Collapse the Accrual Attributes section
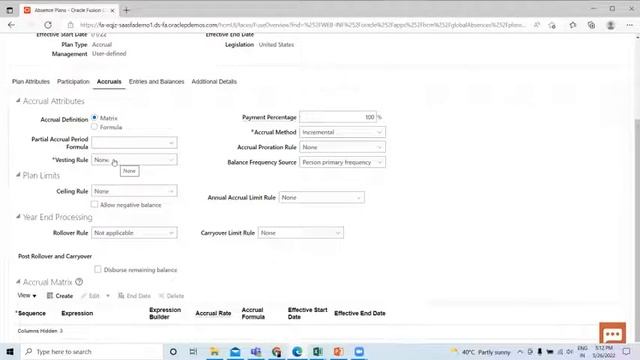This screenshot has width=640, height=360. [x=18, y=100]
